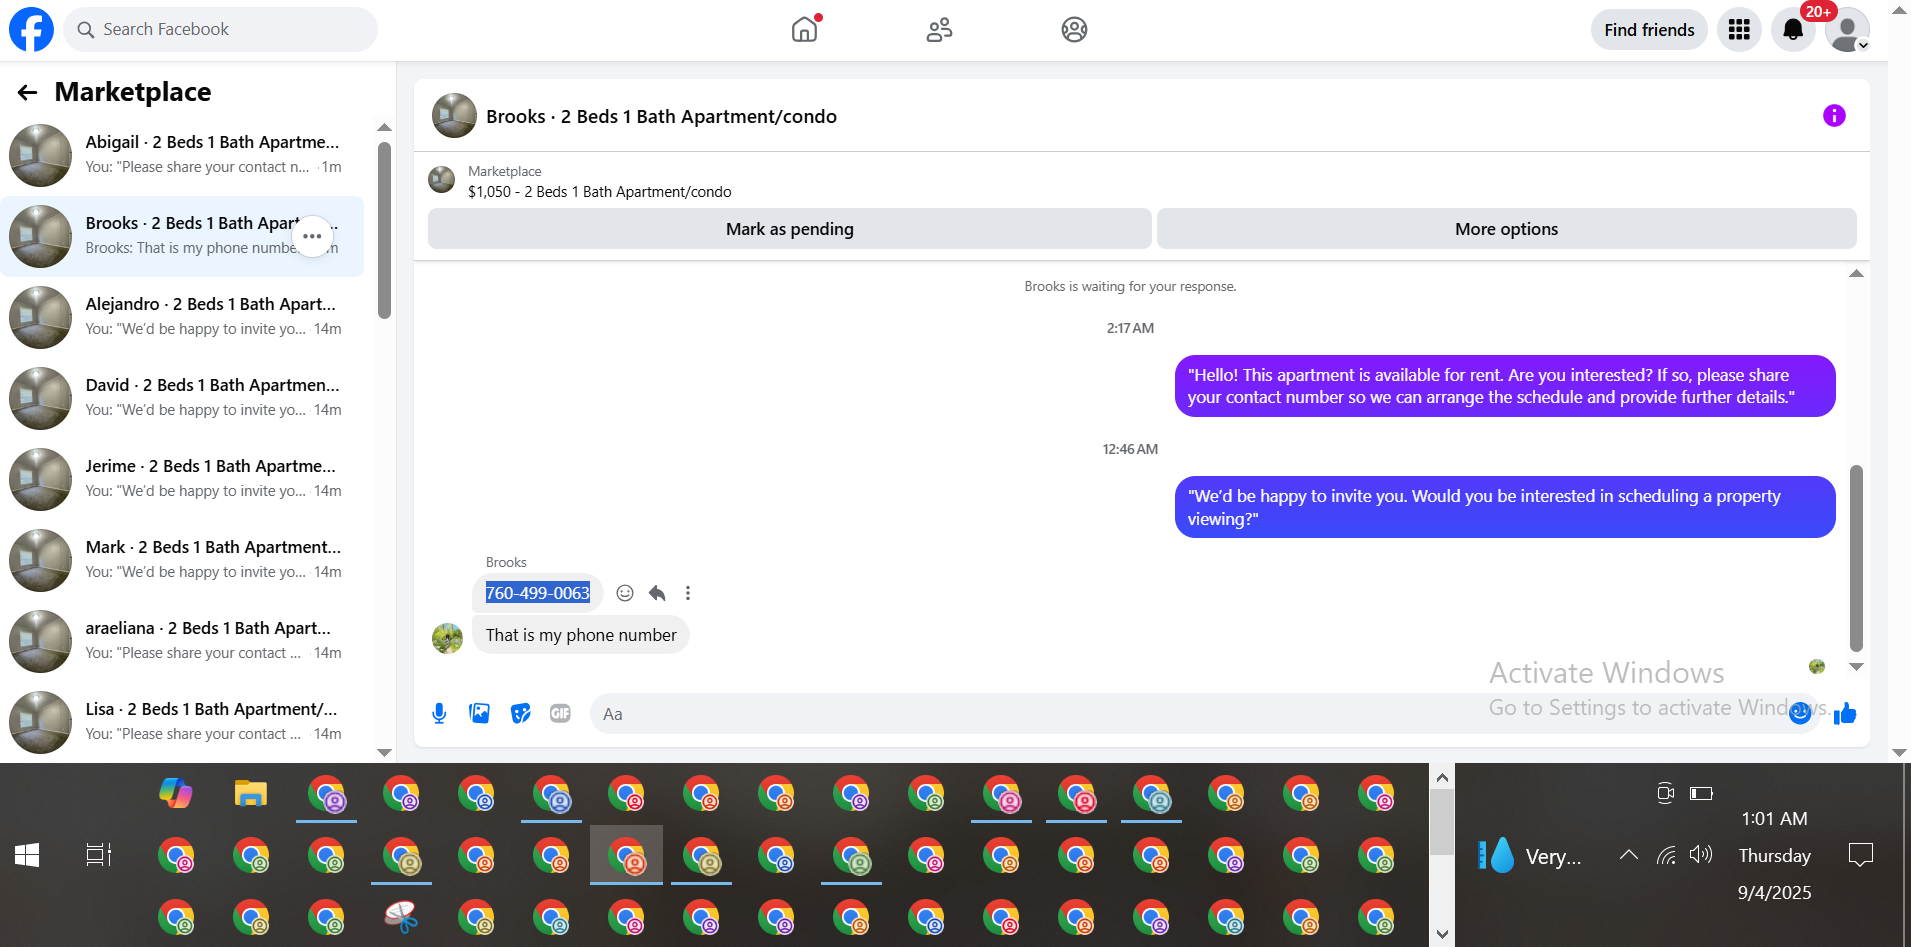Open the Groups tab in the top bar

point(1074,30)
